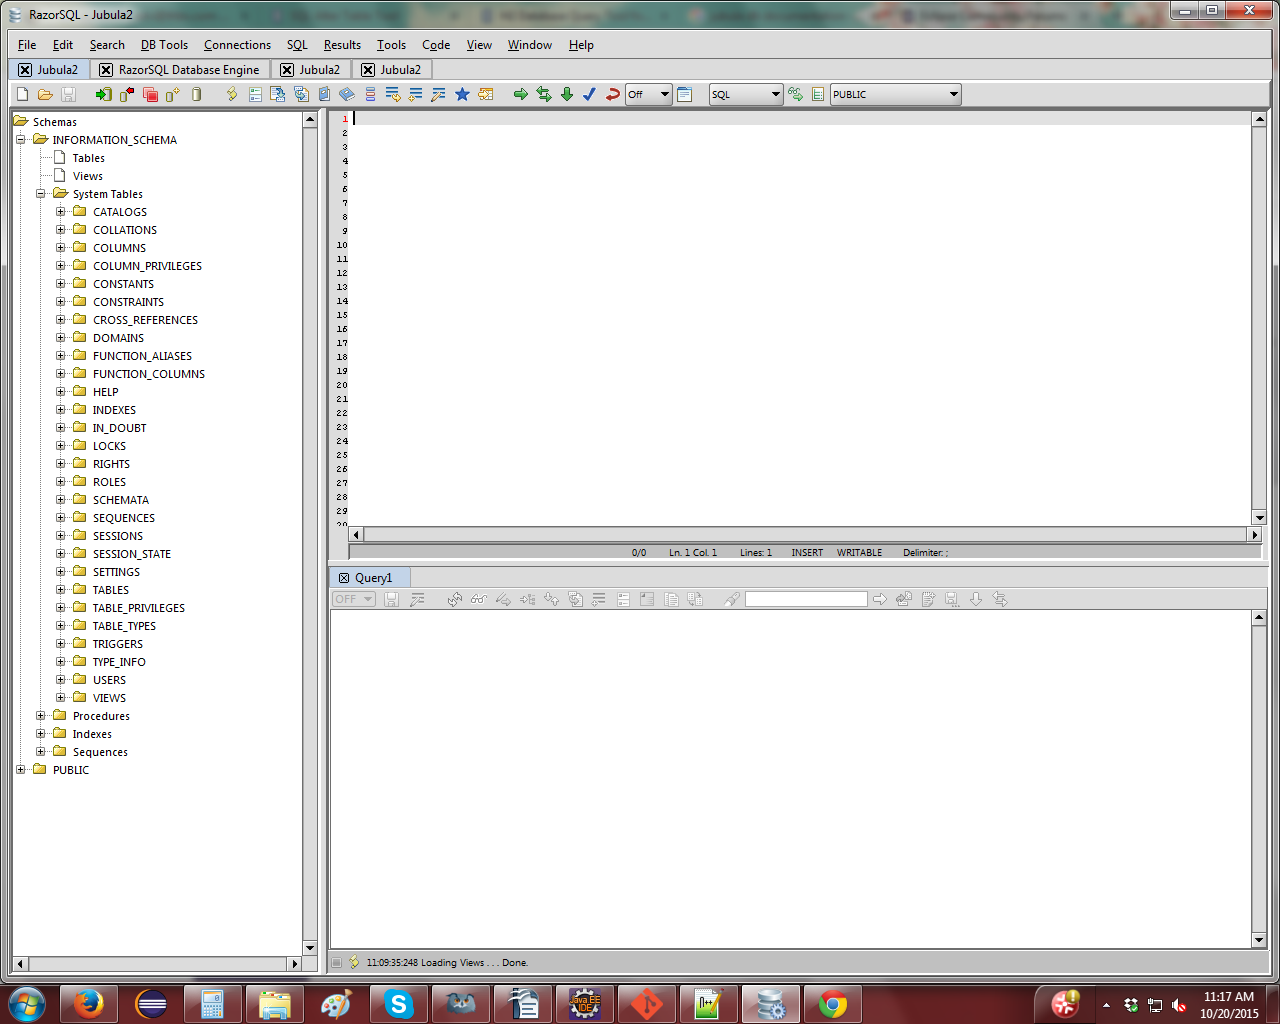Open the File menu
The width and height of the screenshot is (1280, 1024).
click(27, 45)
